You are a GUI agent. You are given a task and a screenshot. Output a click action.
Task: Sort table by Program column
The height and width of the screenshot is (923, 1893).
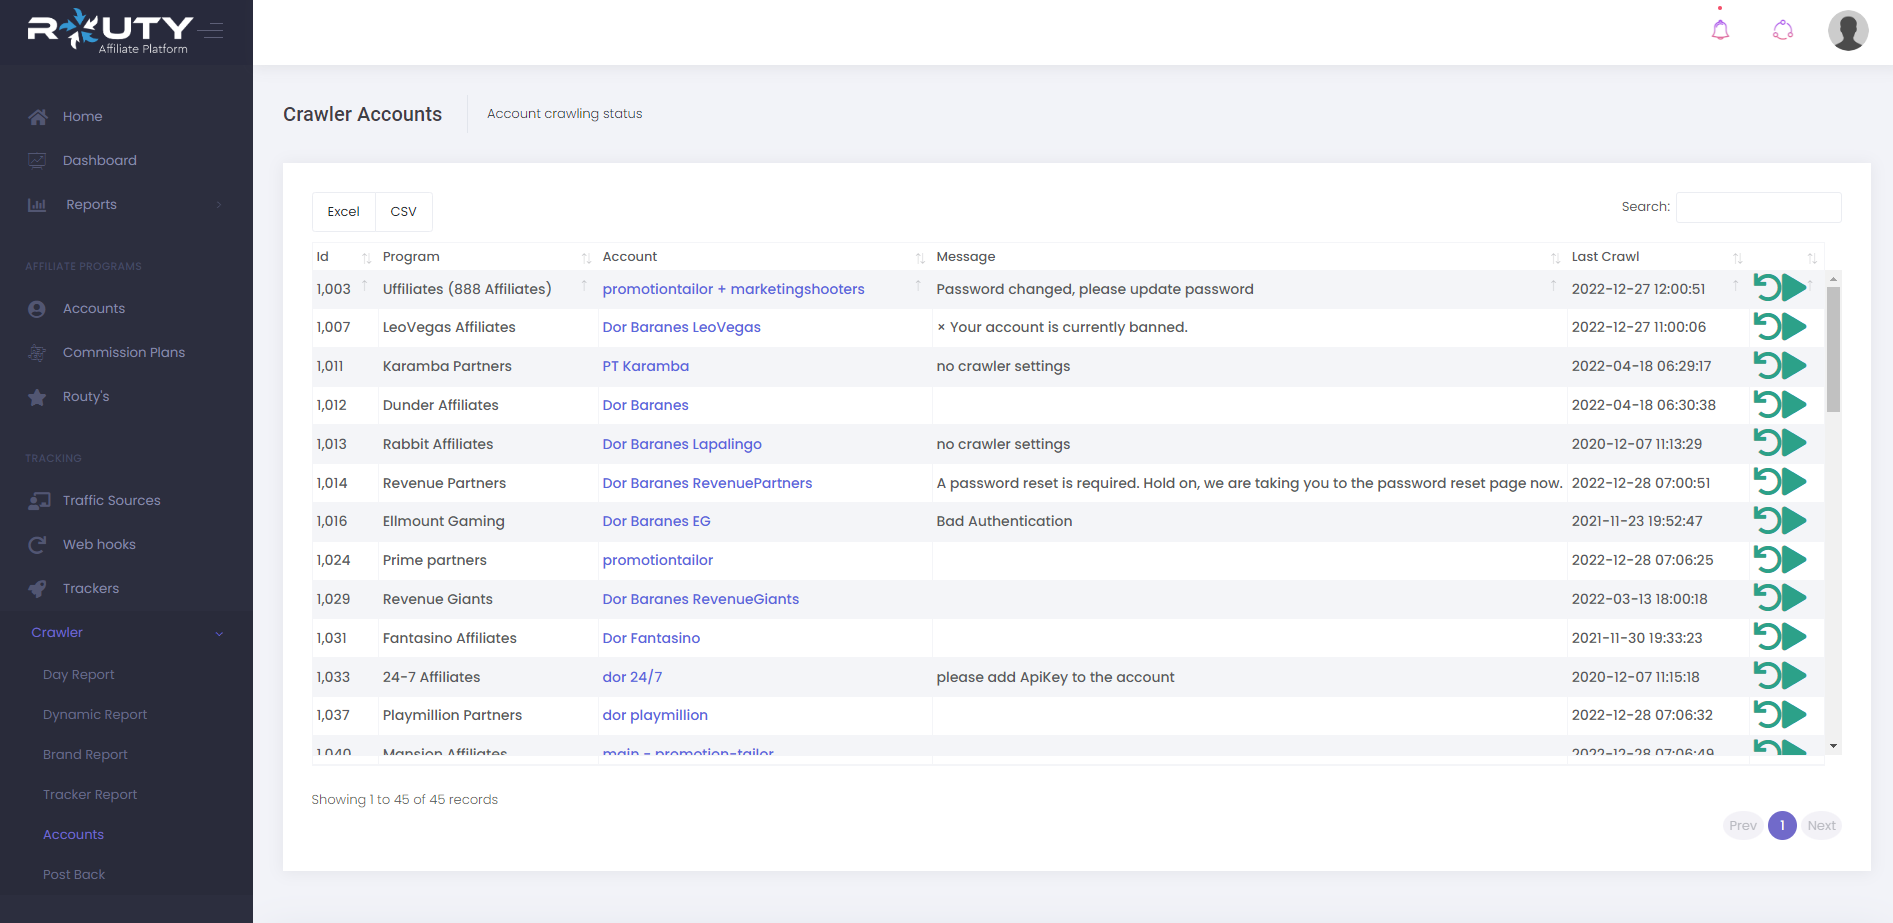point(488,257)
